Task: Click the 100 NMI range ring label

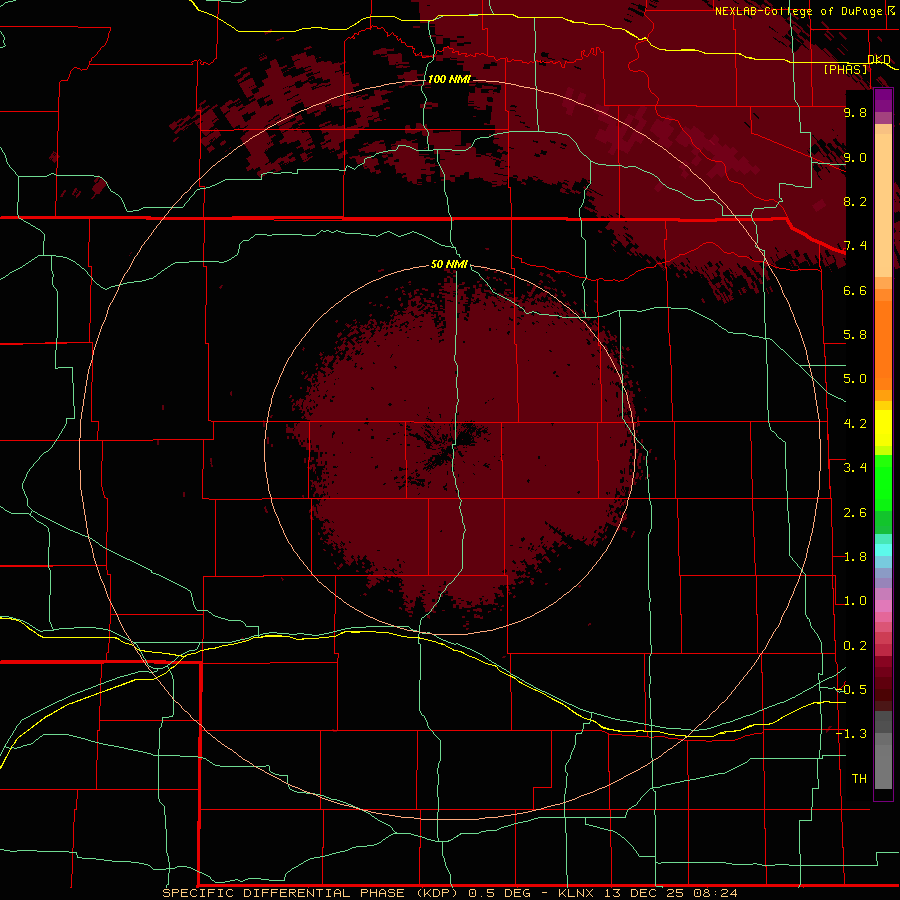Action: pyautogui.click(x=449, y=79)
